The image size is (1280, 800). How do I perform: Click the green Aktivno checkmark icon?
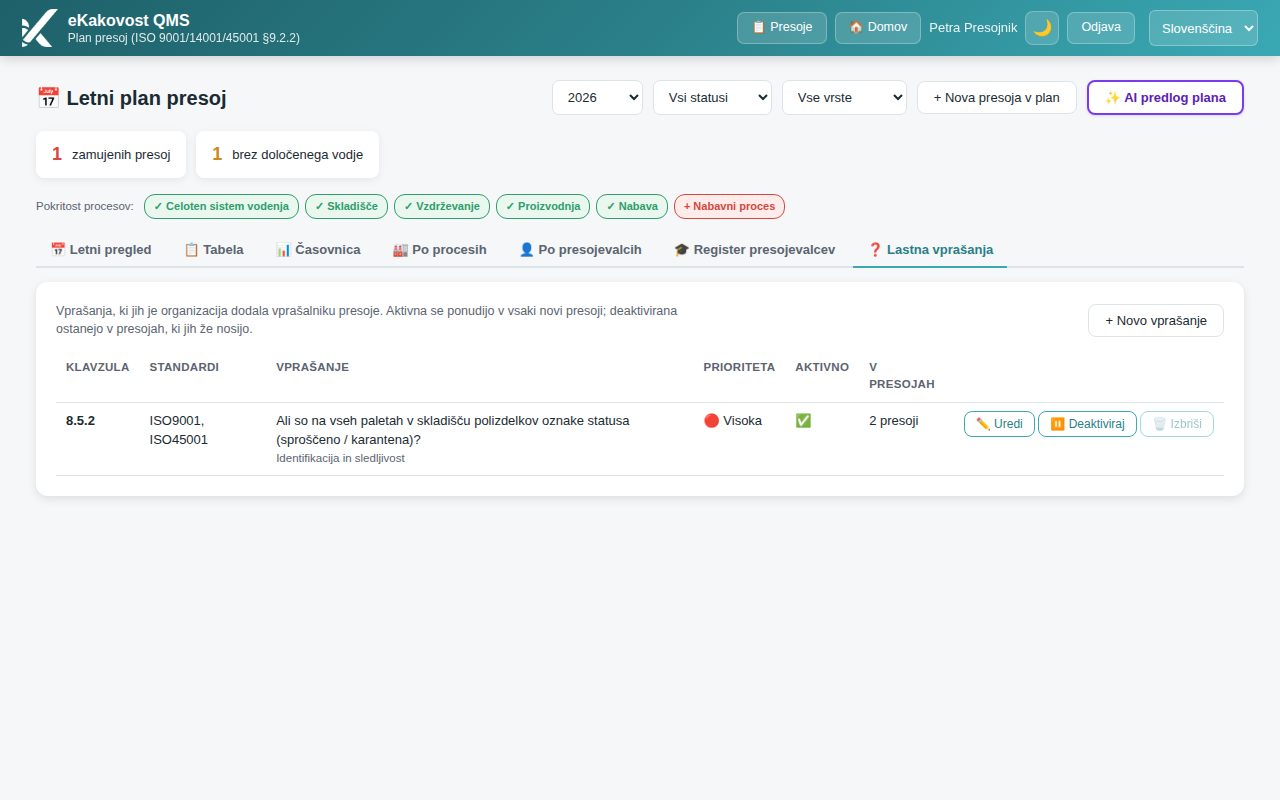click(803, 421)
